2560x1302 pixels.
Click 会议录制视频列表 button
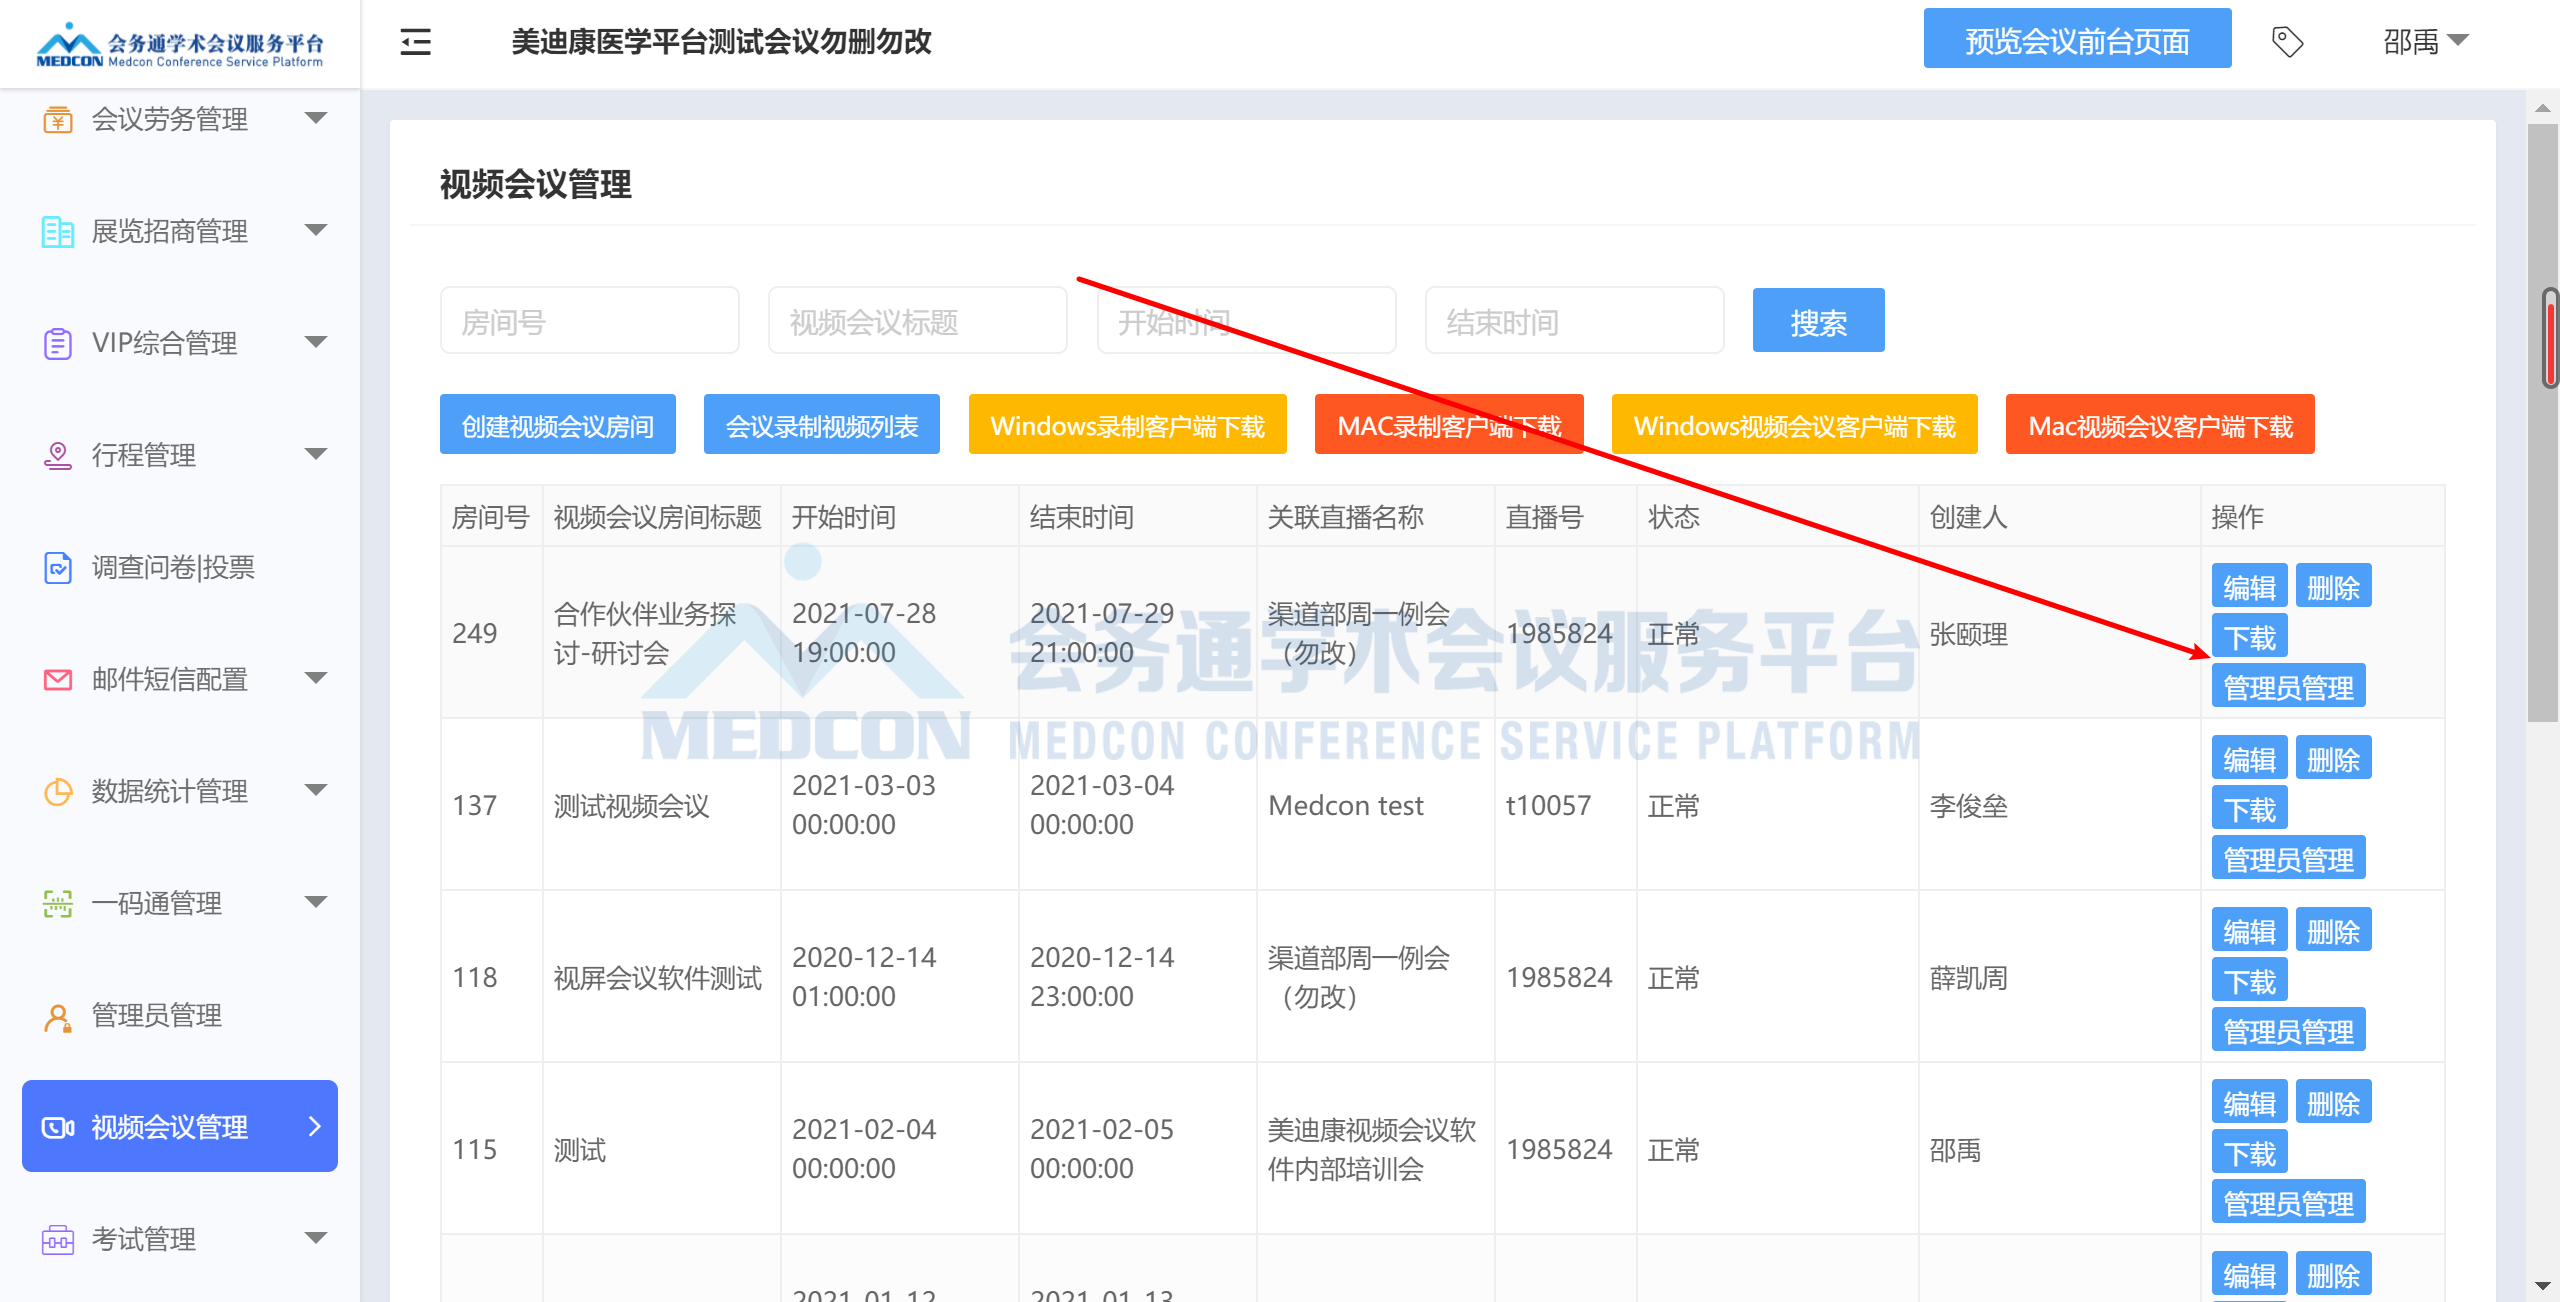pos(822,425)
